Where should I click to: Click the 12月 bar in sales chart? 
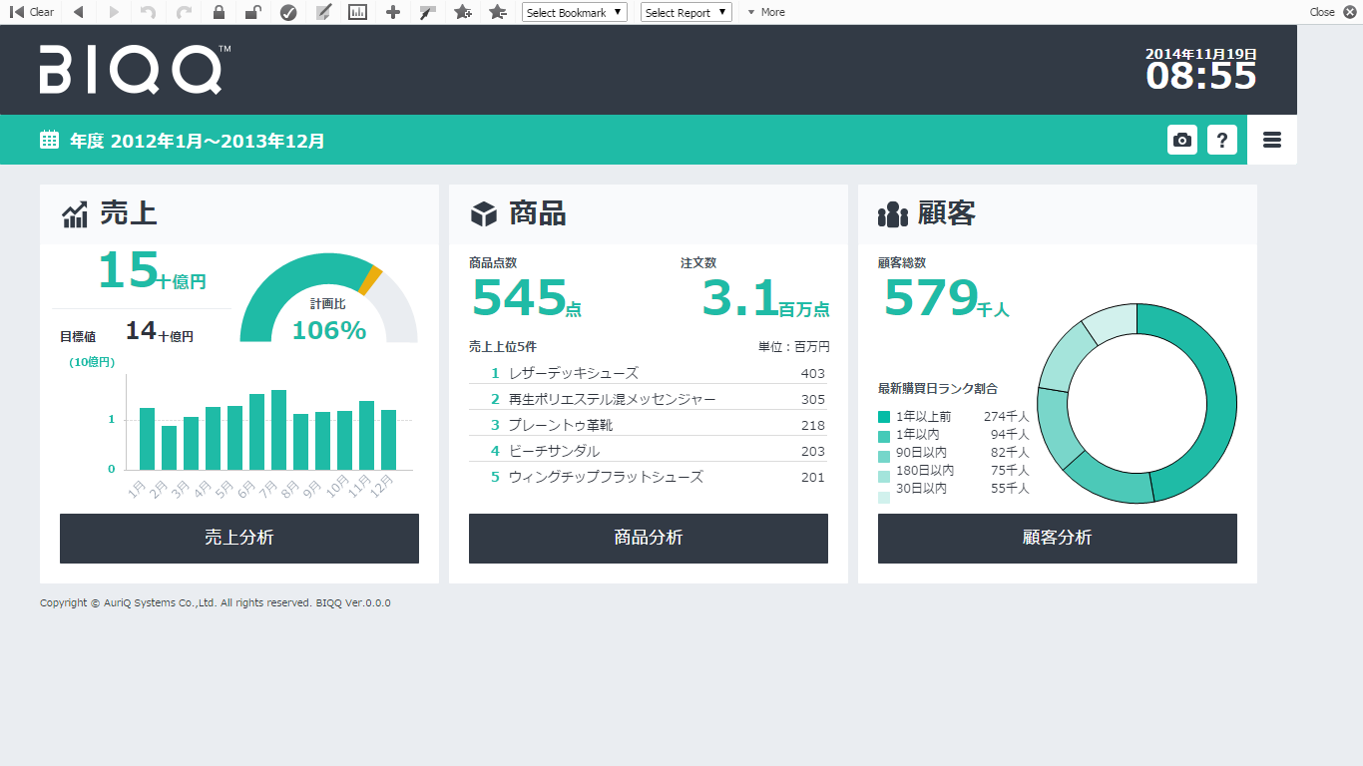click(389, 440)
